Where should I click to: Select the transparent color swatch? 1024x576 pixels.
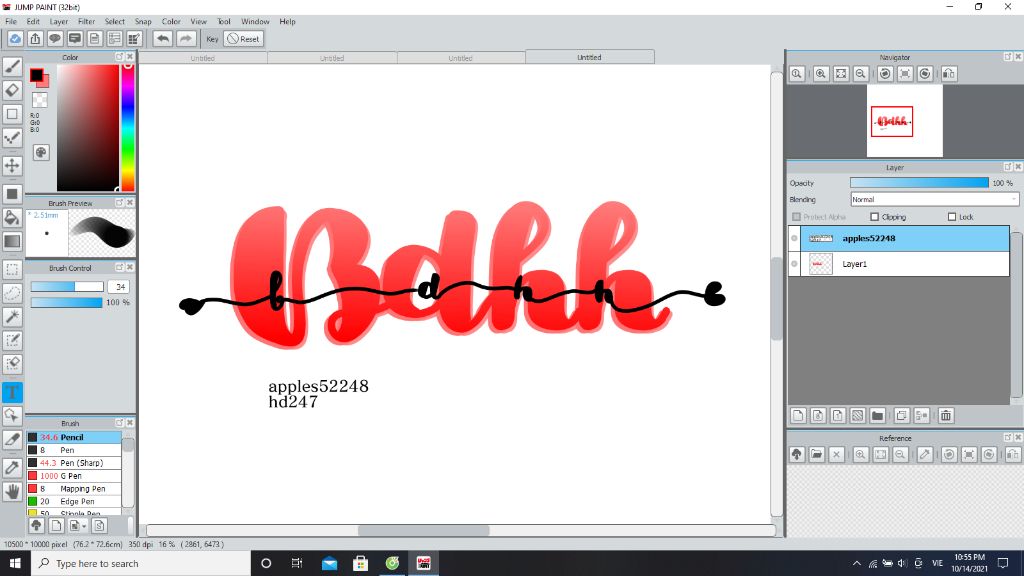coord(40,100)
